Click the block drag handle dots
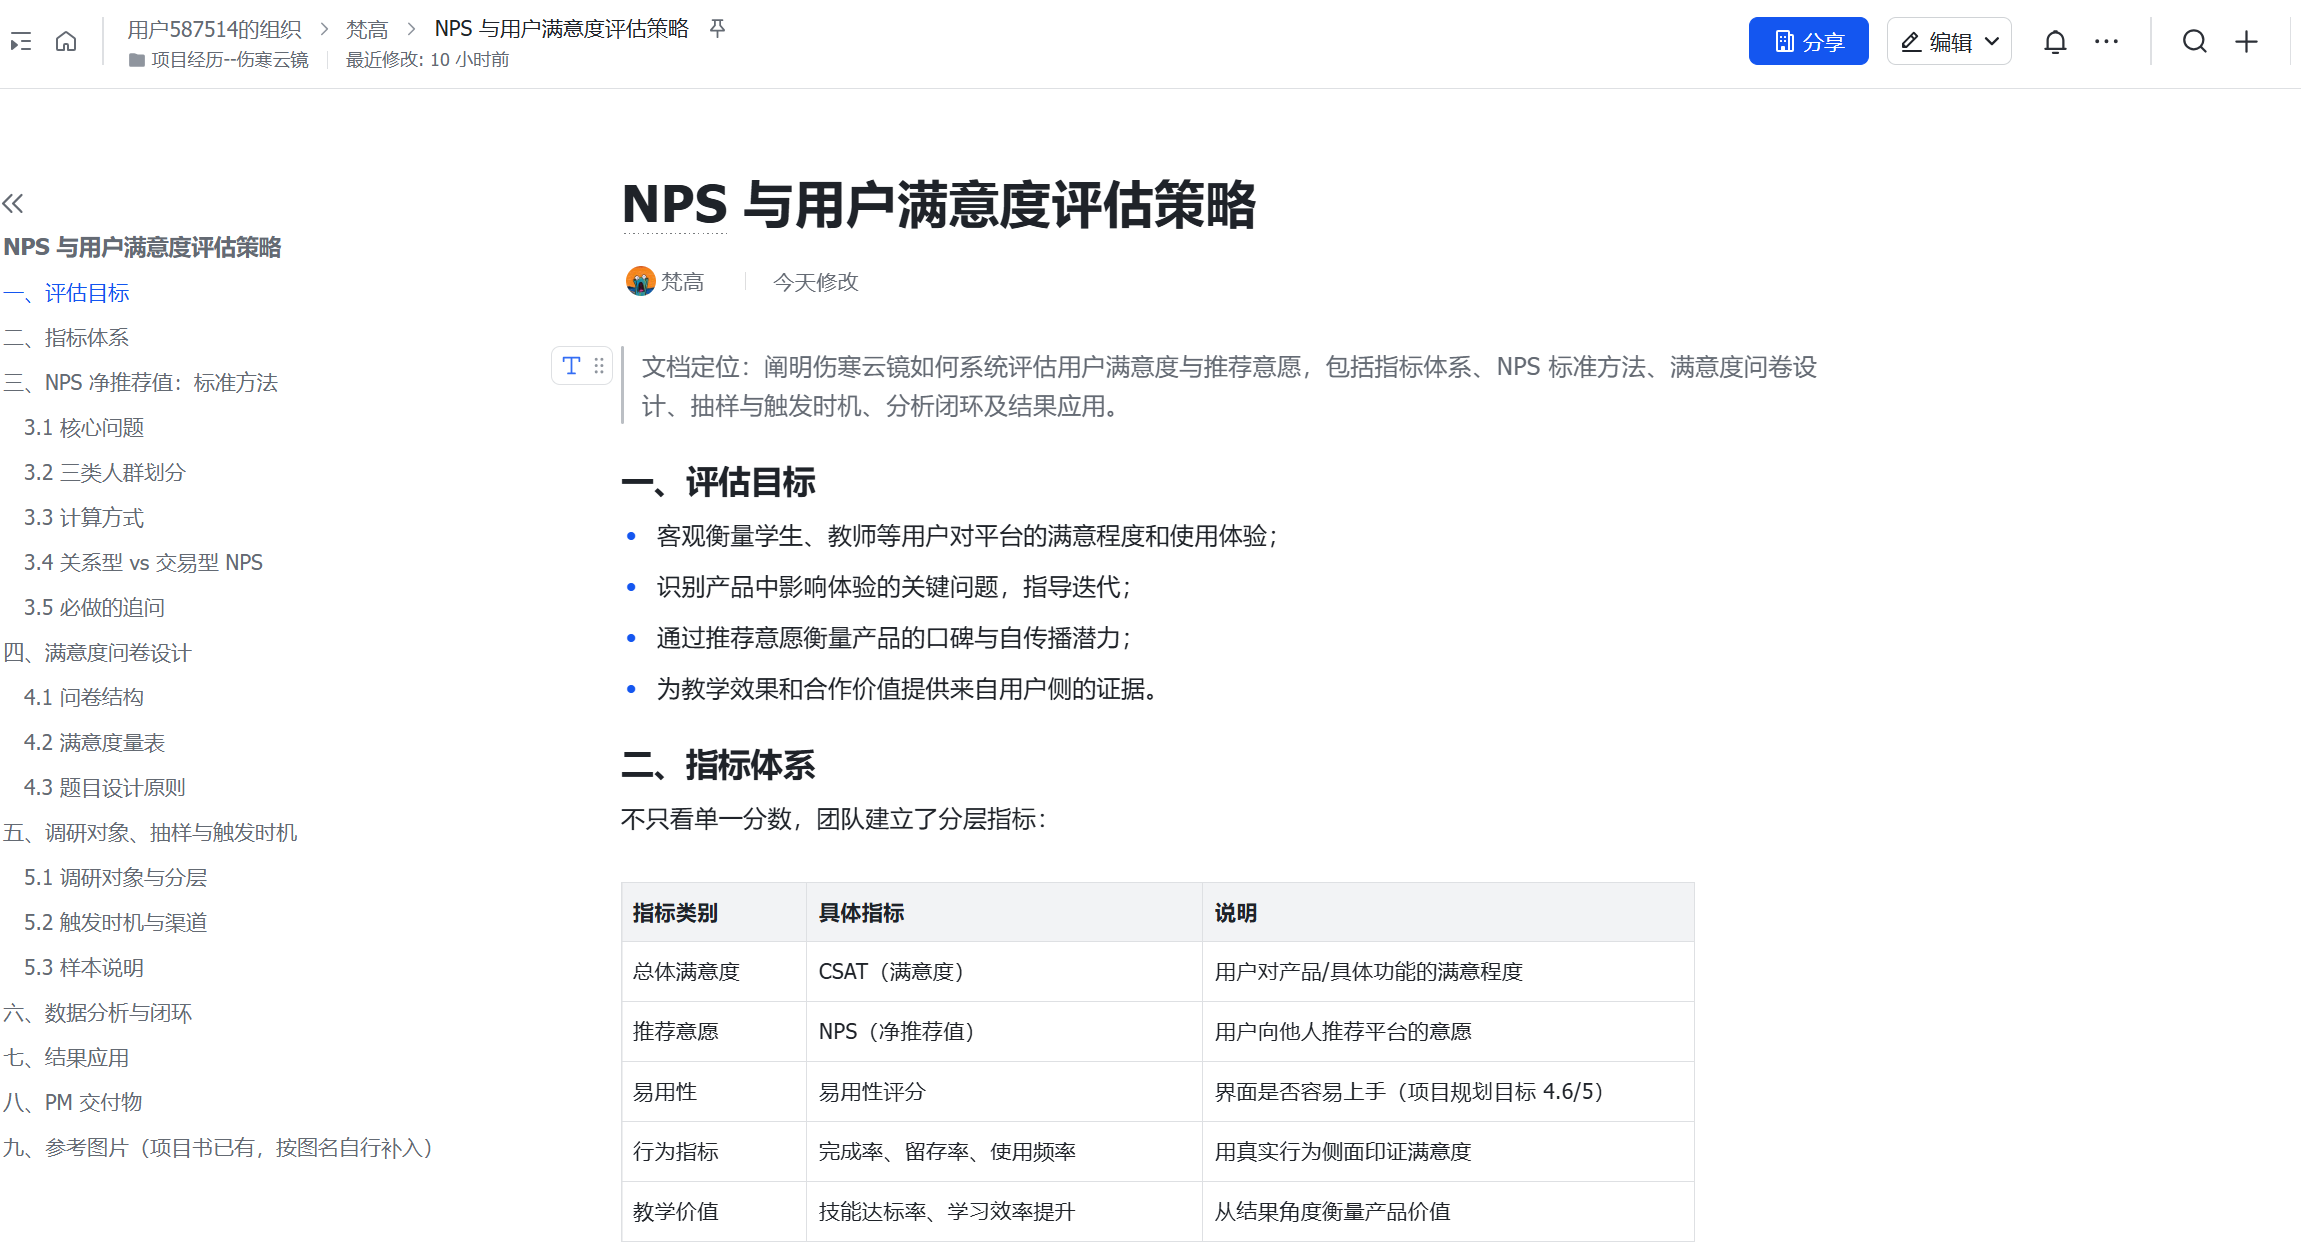Image resolution: width=2301 pixels, height=1259 pixels. [599, 366]
